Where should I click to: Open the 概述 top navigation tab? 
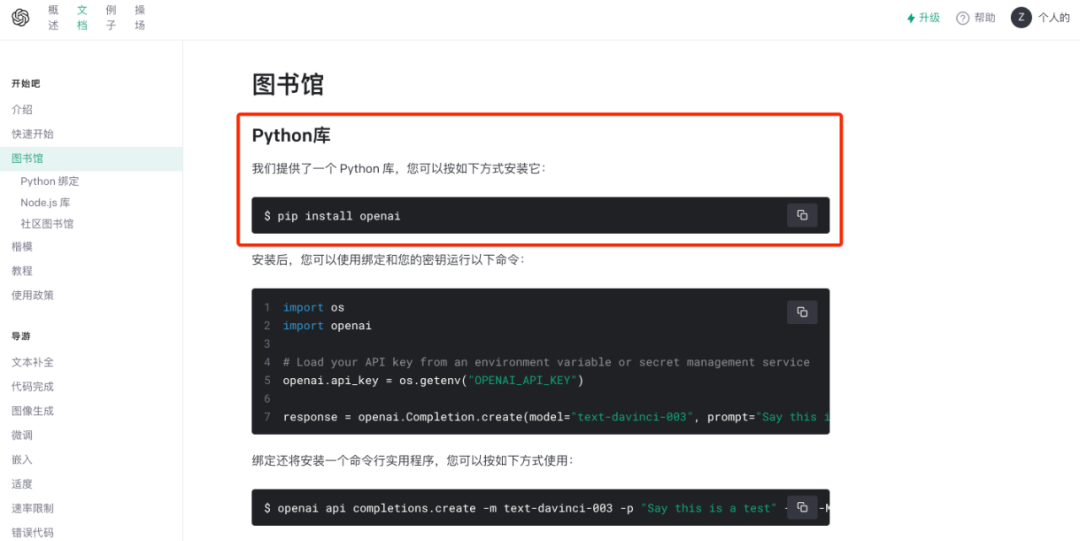pyautogui.click(x=53, y=18)
